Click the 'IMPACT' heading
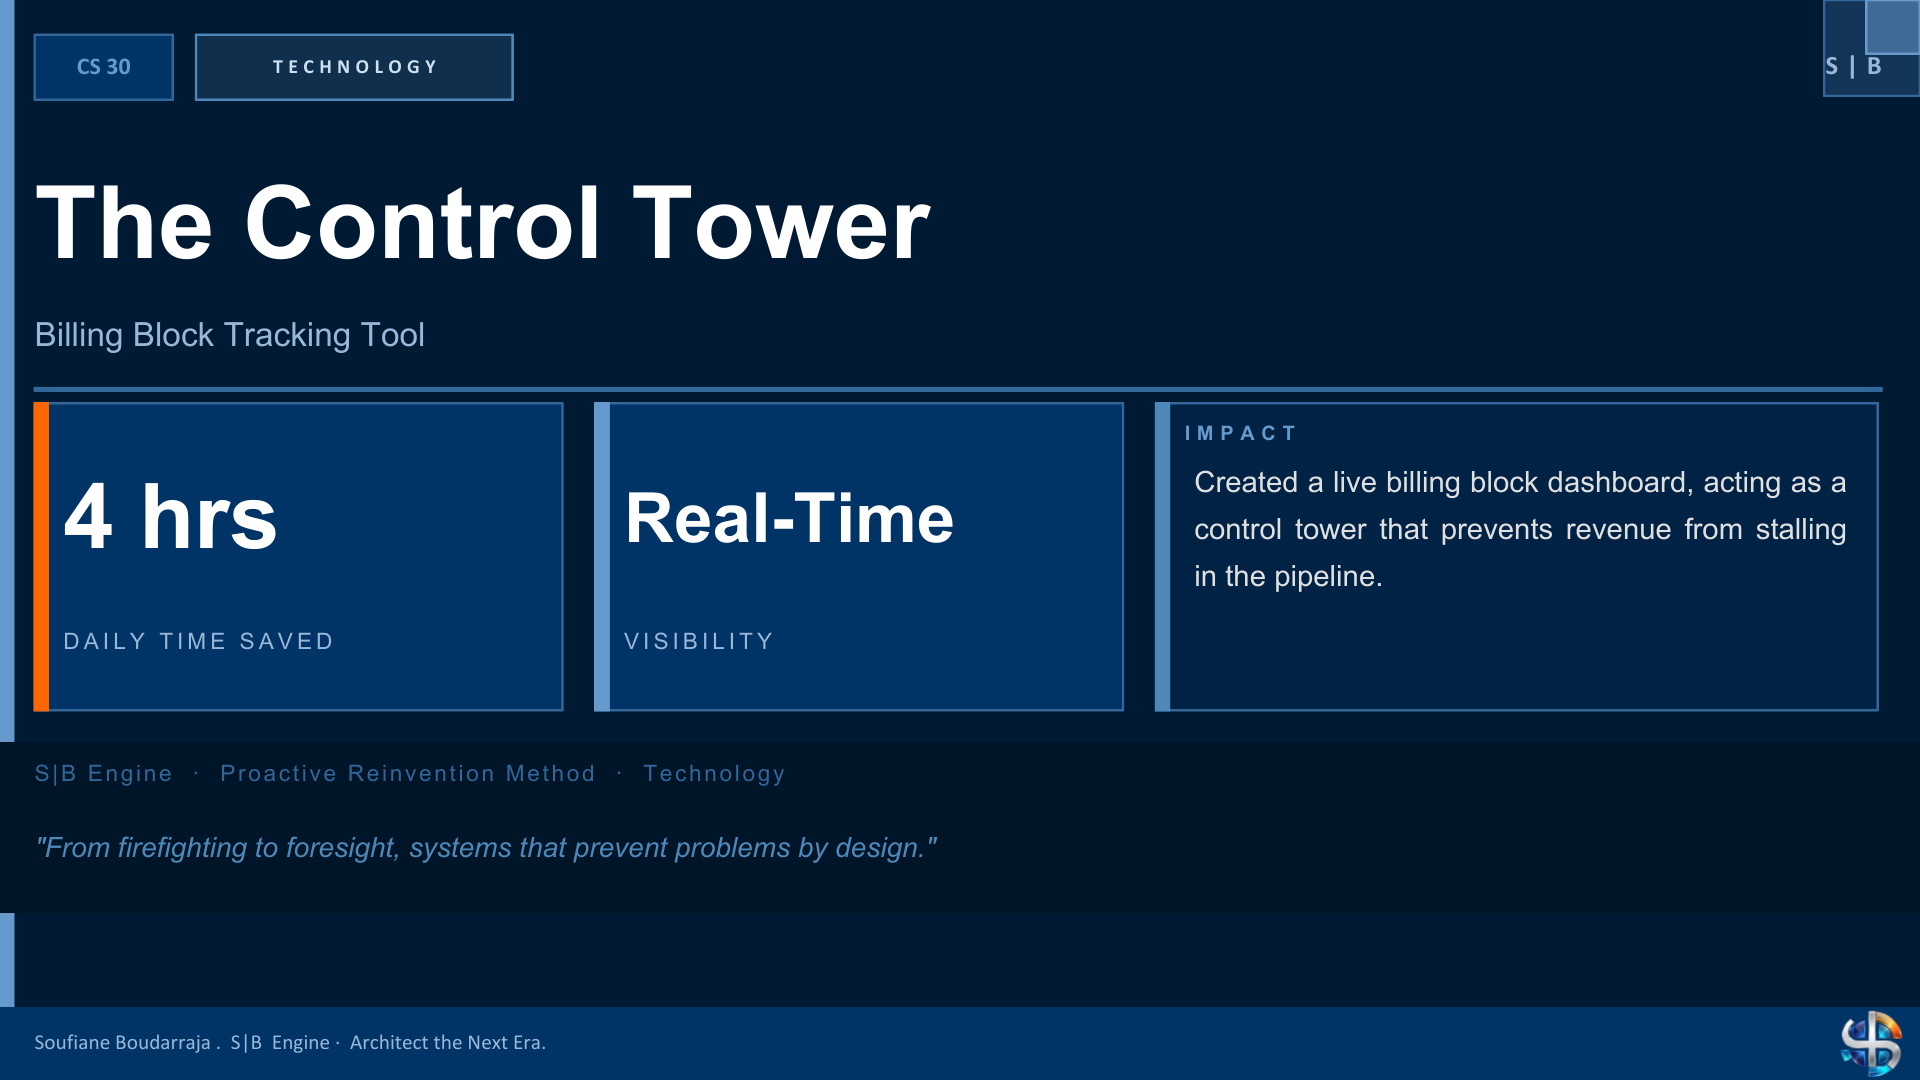1920x1080 pixels. point(1240,433)
